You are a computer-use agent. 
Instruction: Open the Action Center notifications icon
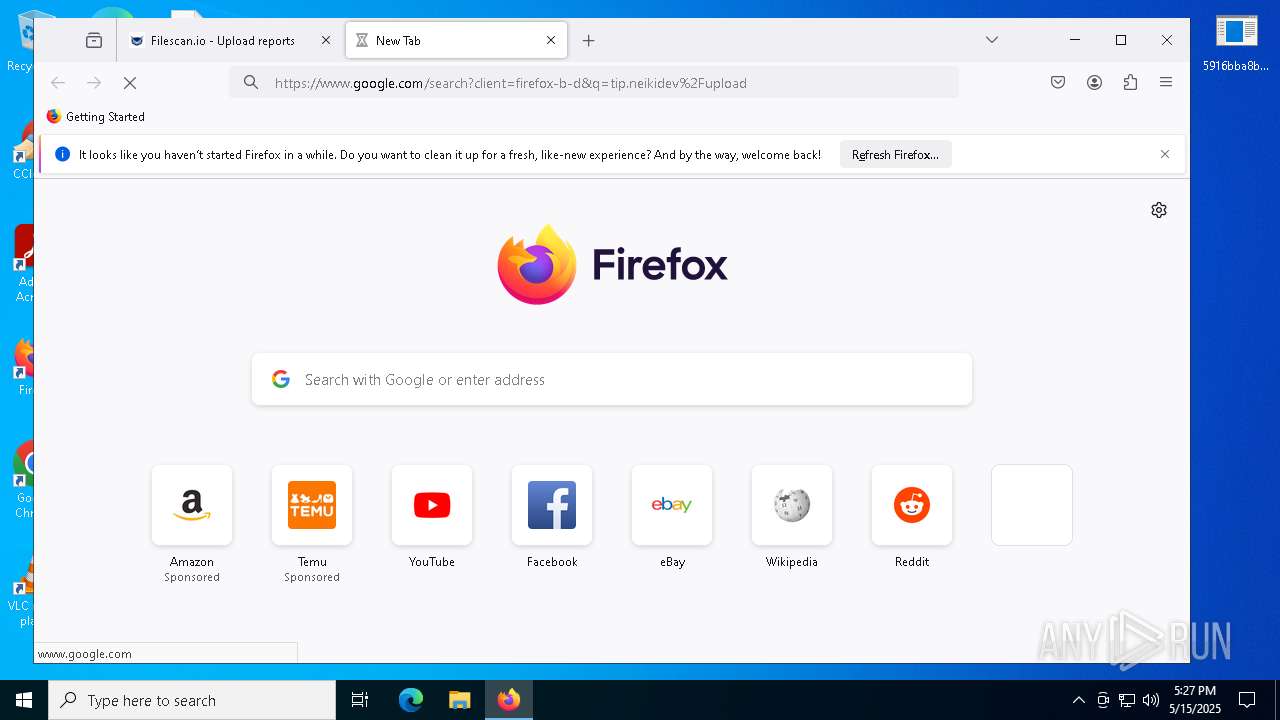1247,700
